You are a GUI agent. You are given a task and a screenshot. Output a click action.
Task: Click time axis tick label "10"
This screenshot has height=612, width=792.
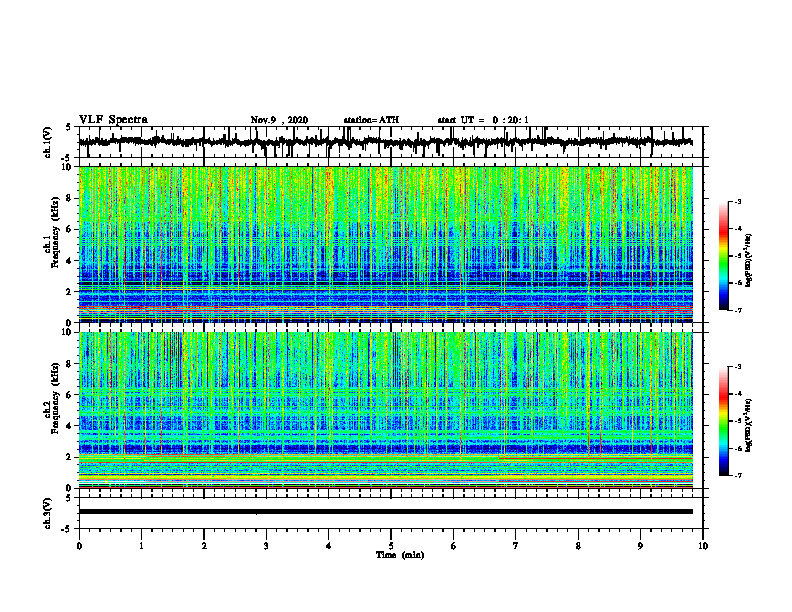click(703, 546)
